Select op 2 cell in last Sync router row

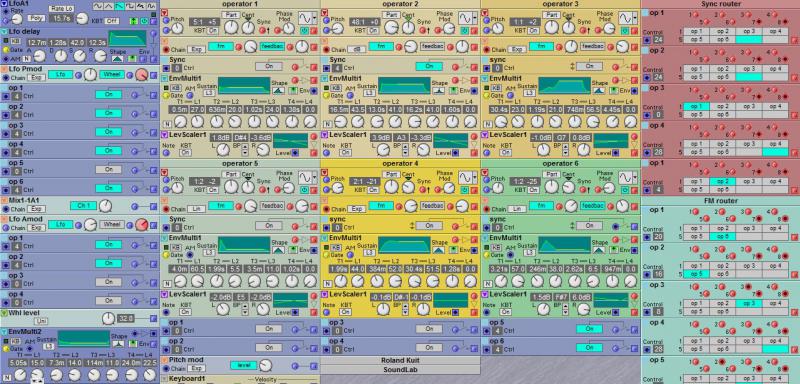point(722,181)
